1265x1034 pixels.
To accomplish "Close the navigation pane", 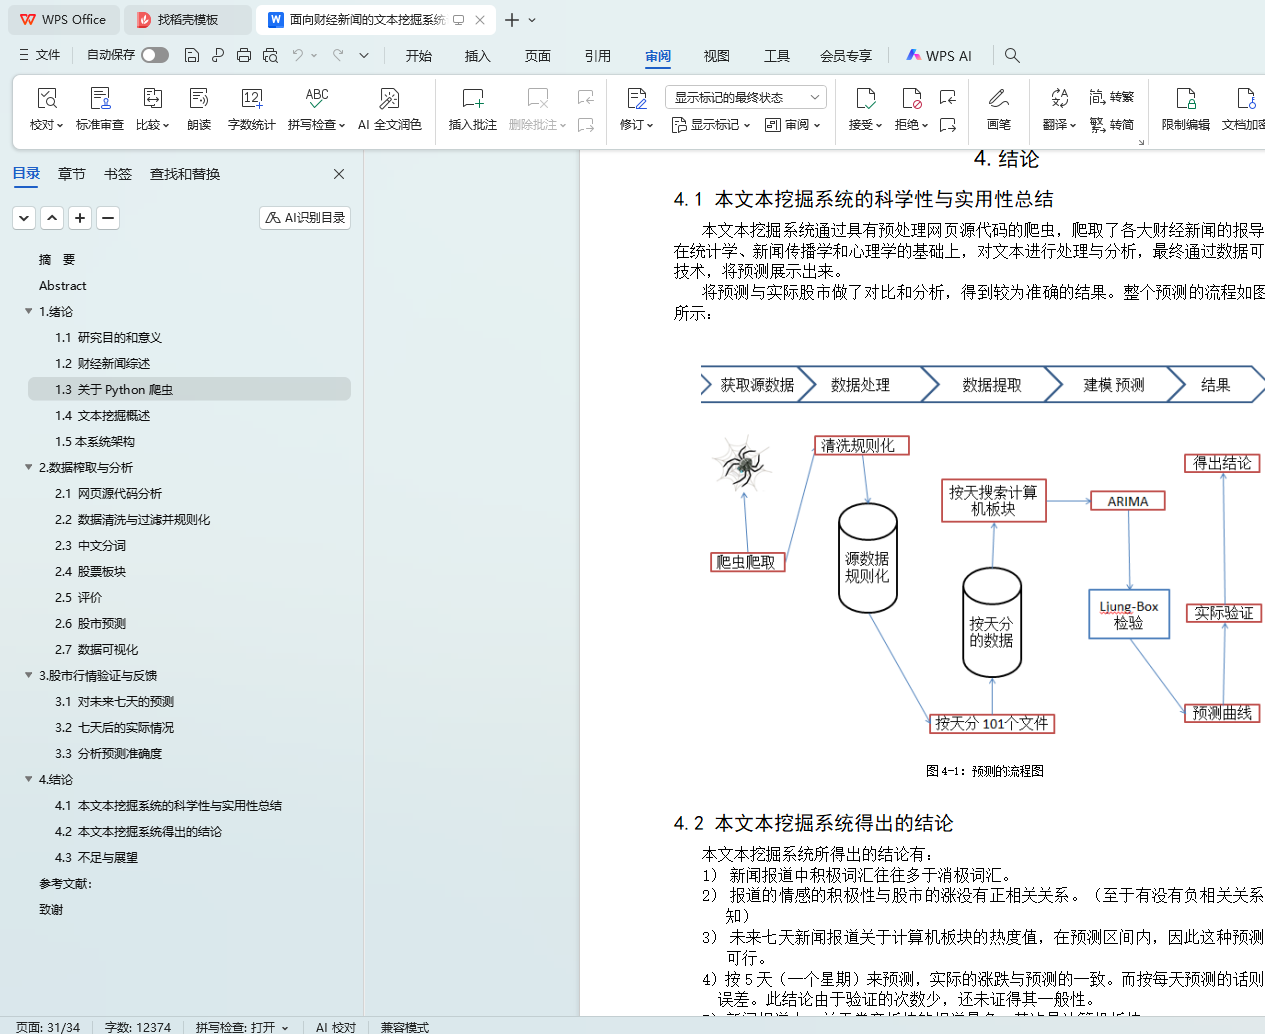I will click(339, 174).
